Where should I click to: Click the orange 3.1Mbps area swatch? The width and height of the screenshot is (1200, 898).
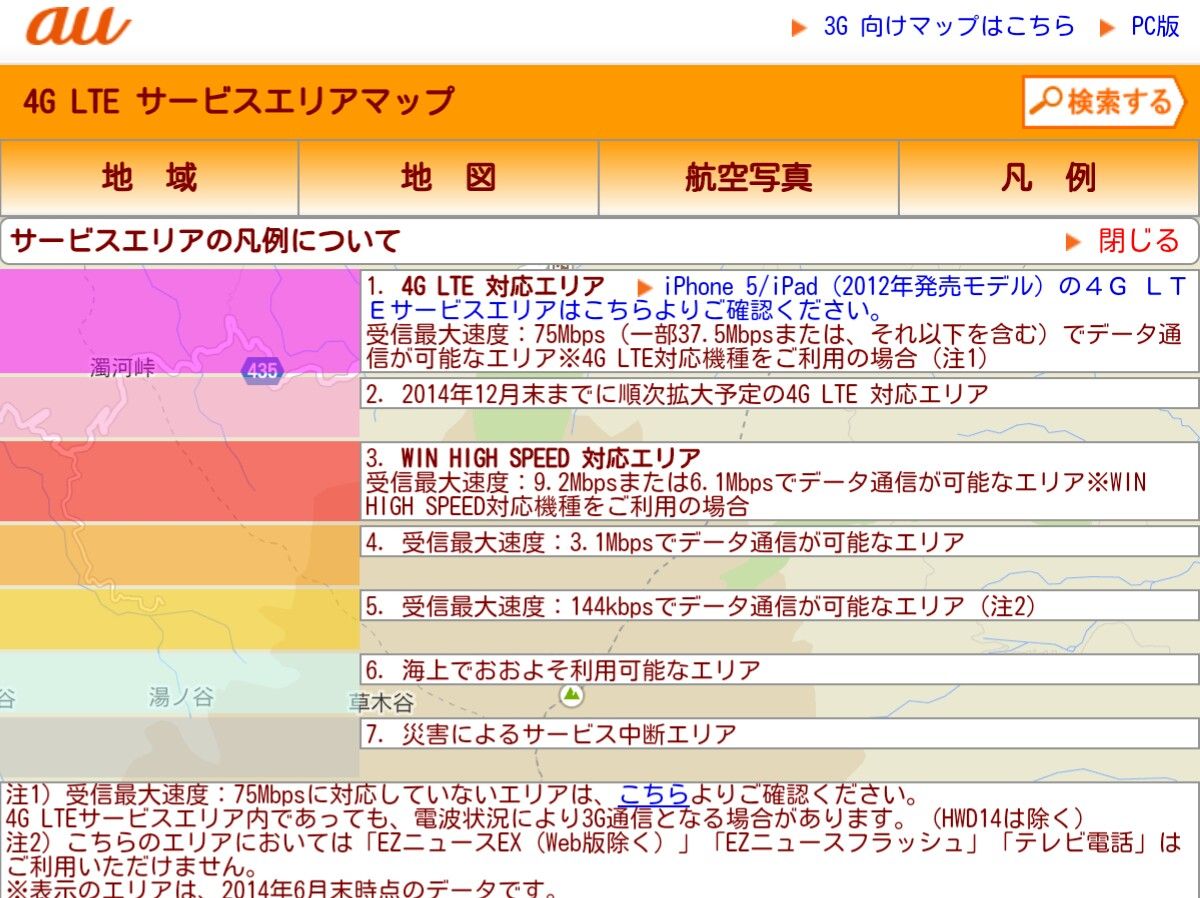click(180, 555)
